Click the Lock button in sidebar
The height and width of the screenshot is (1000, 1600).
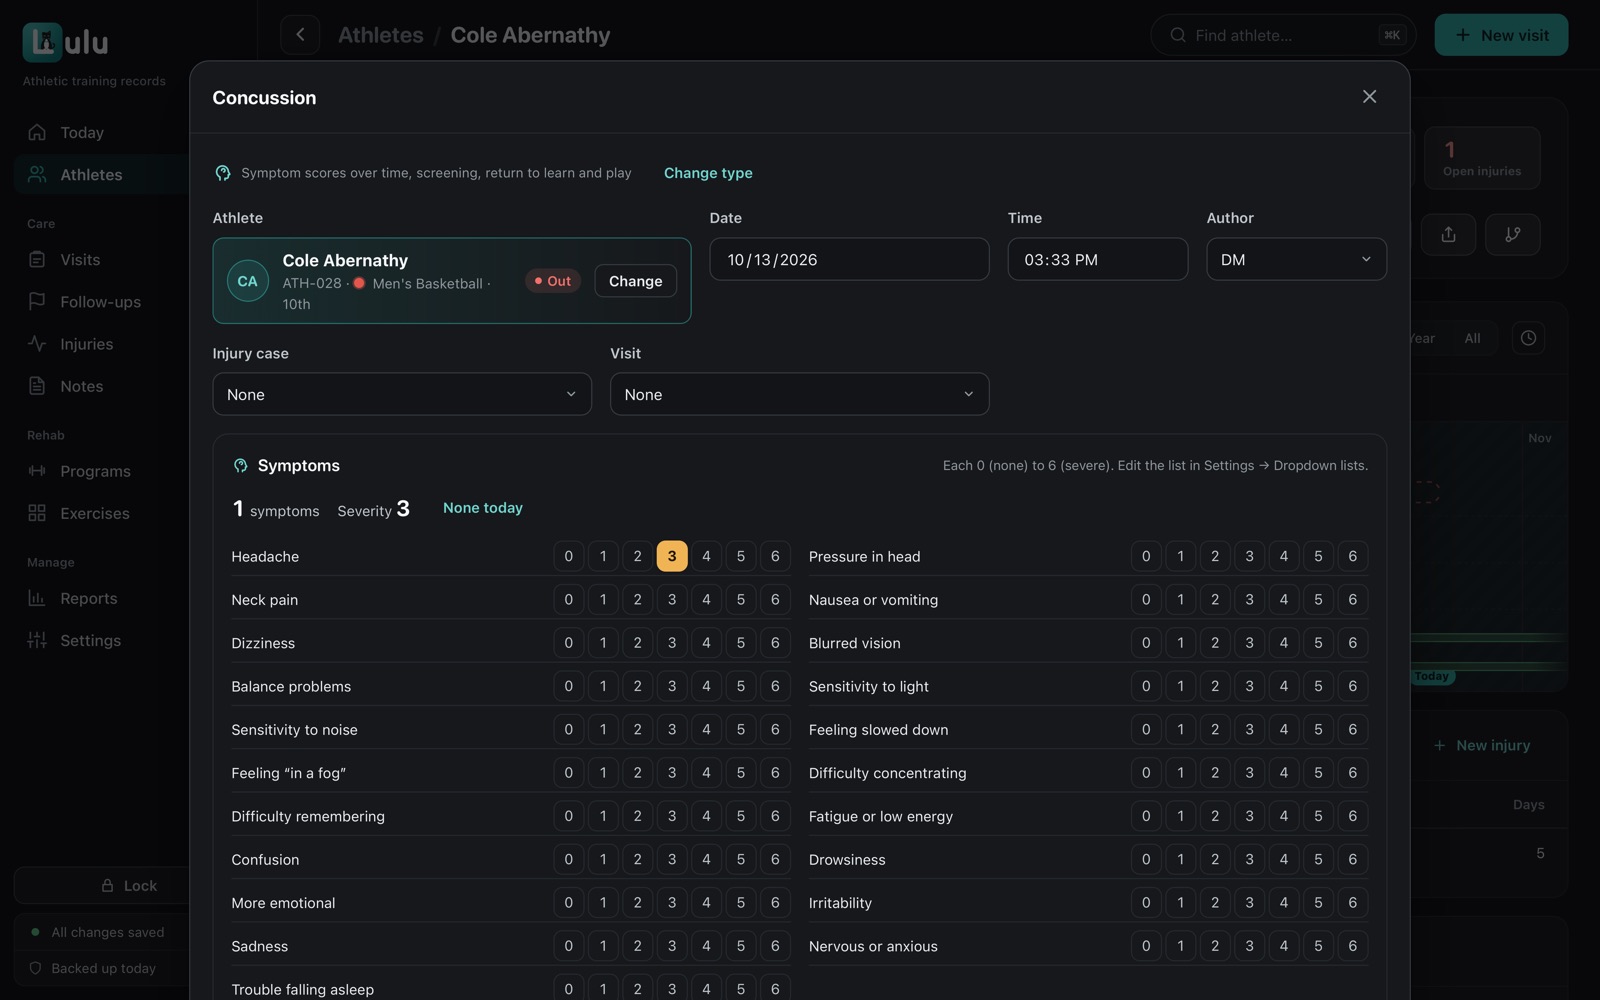point(101,886)
